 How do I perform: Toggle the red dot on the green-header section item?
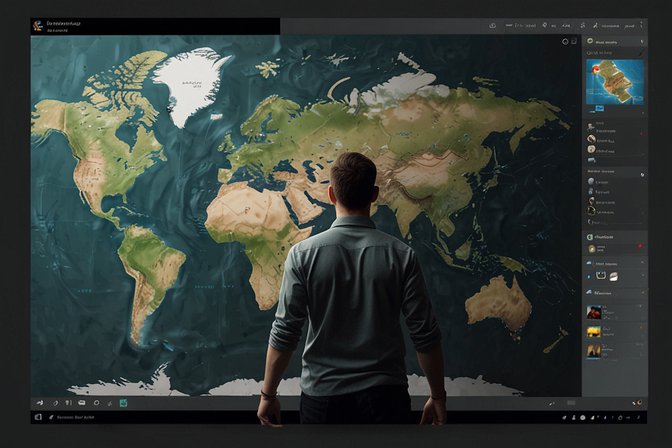click(640, 245)
